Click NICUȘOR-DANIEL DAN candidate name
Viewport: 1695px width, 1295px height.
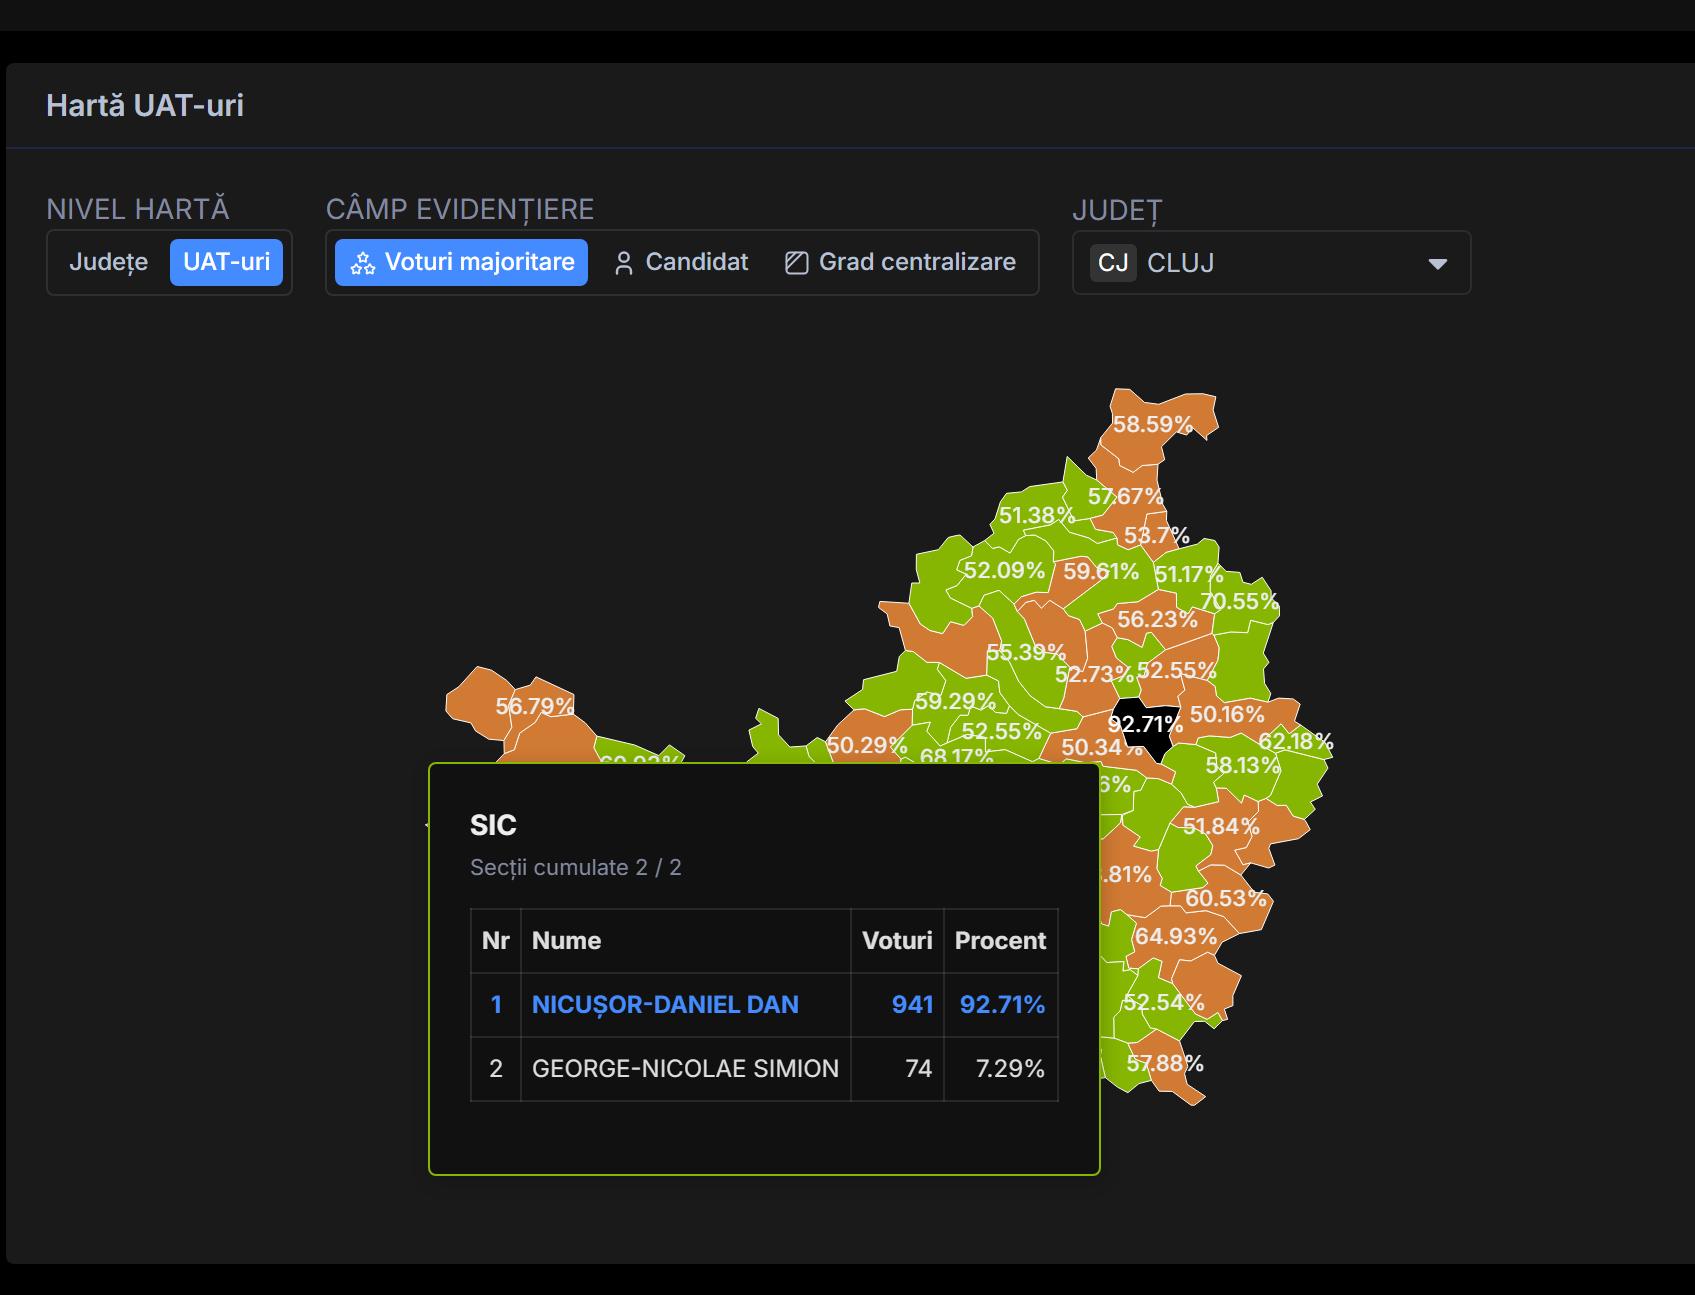(665, 1005)
